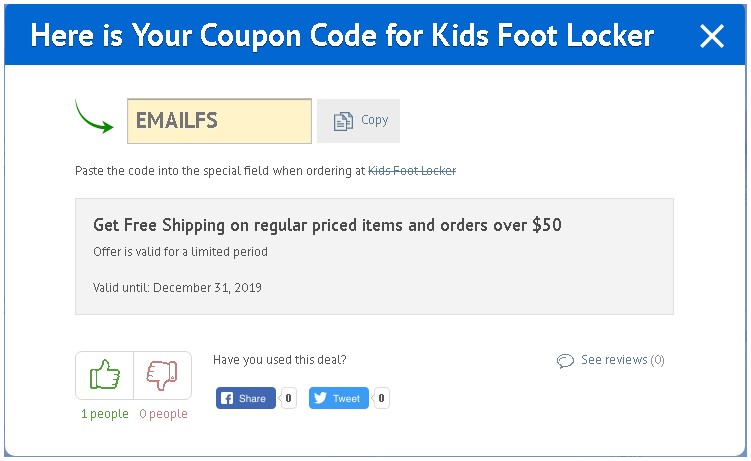Click the "Have you used this deal?" text
Screen dimensions: 751x461
(280, 360)
